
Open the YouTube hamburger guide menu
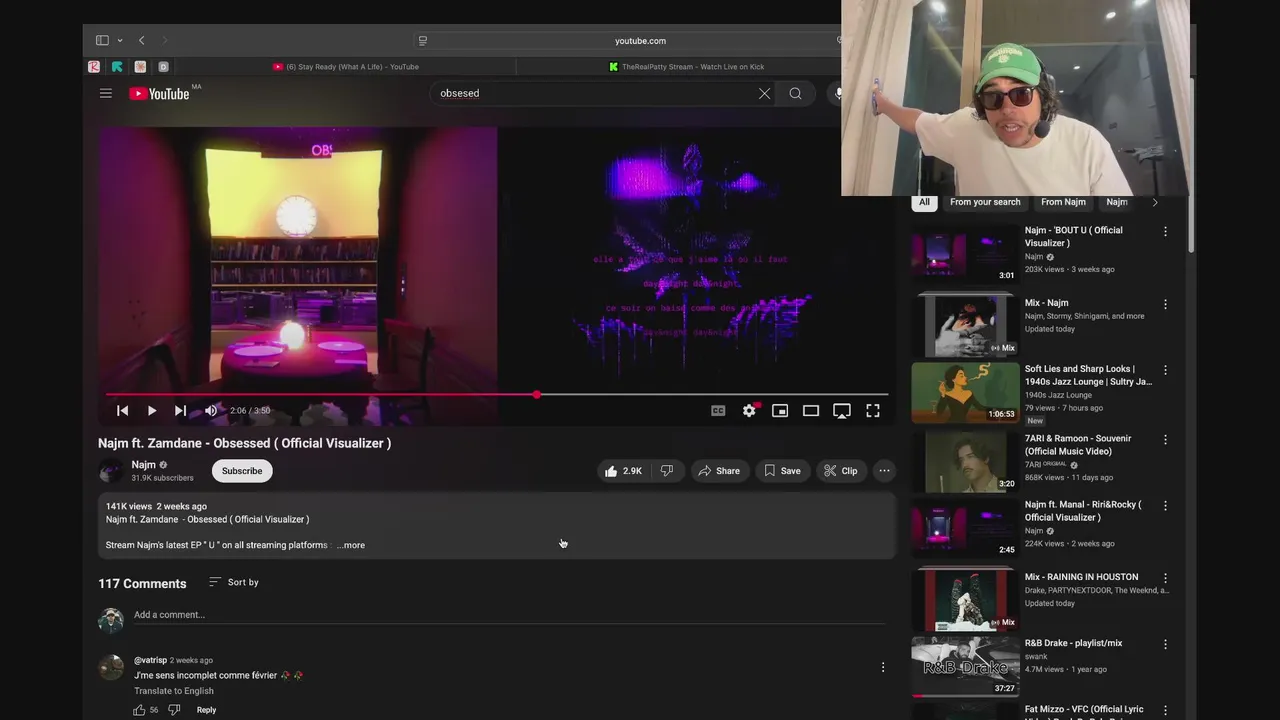(106, 93)
